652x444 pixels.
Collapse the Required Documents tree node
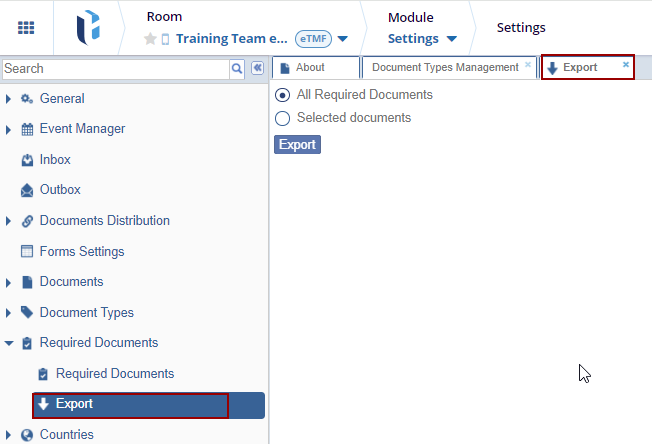click(x=9, y=343)
